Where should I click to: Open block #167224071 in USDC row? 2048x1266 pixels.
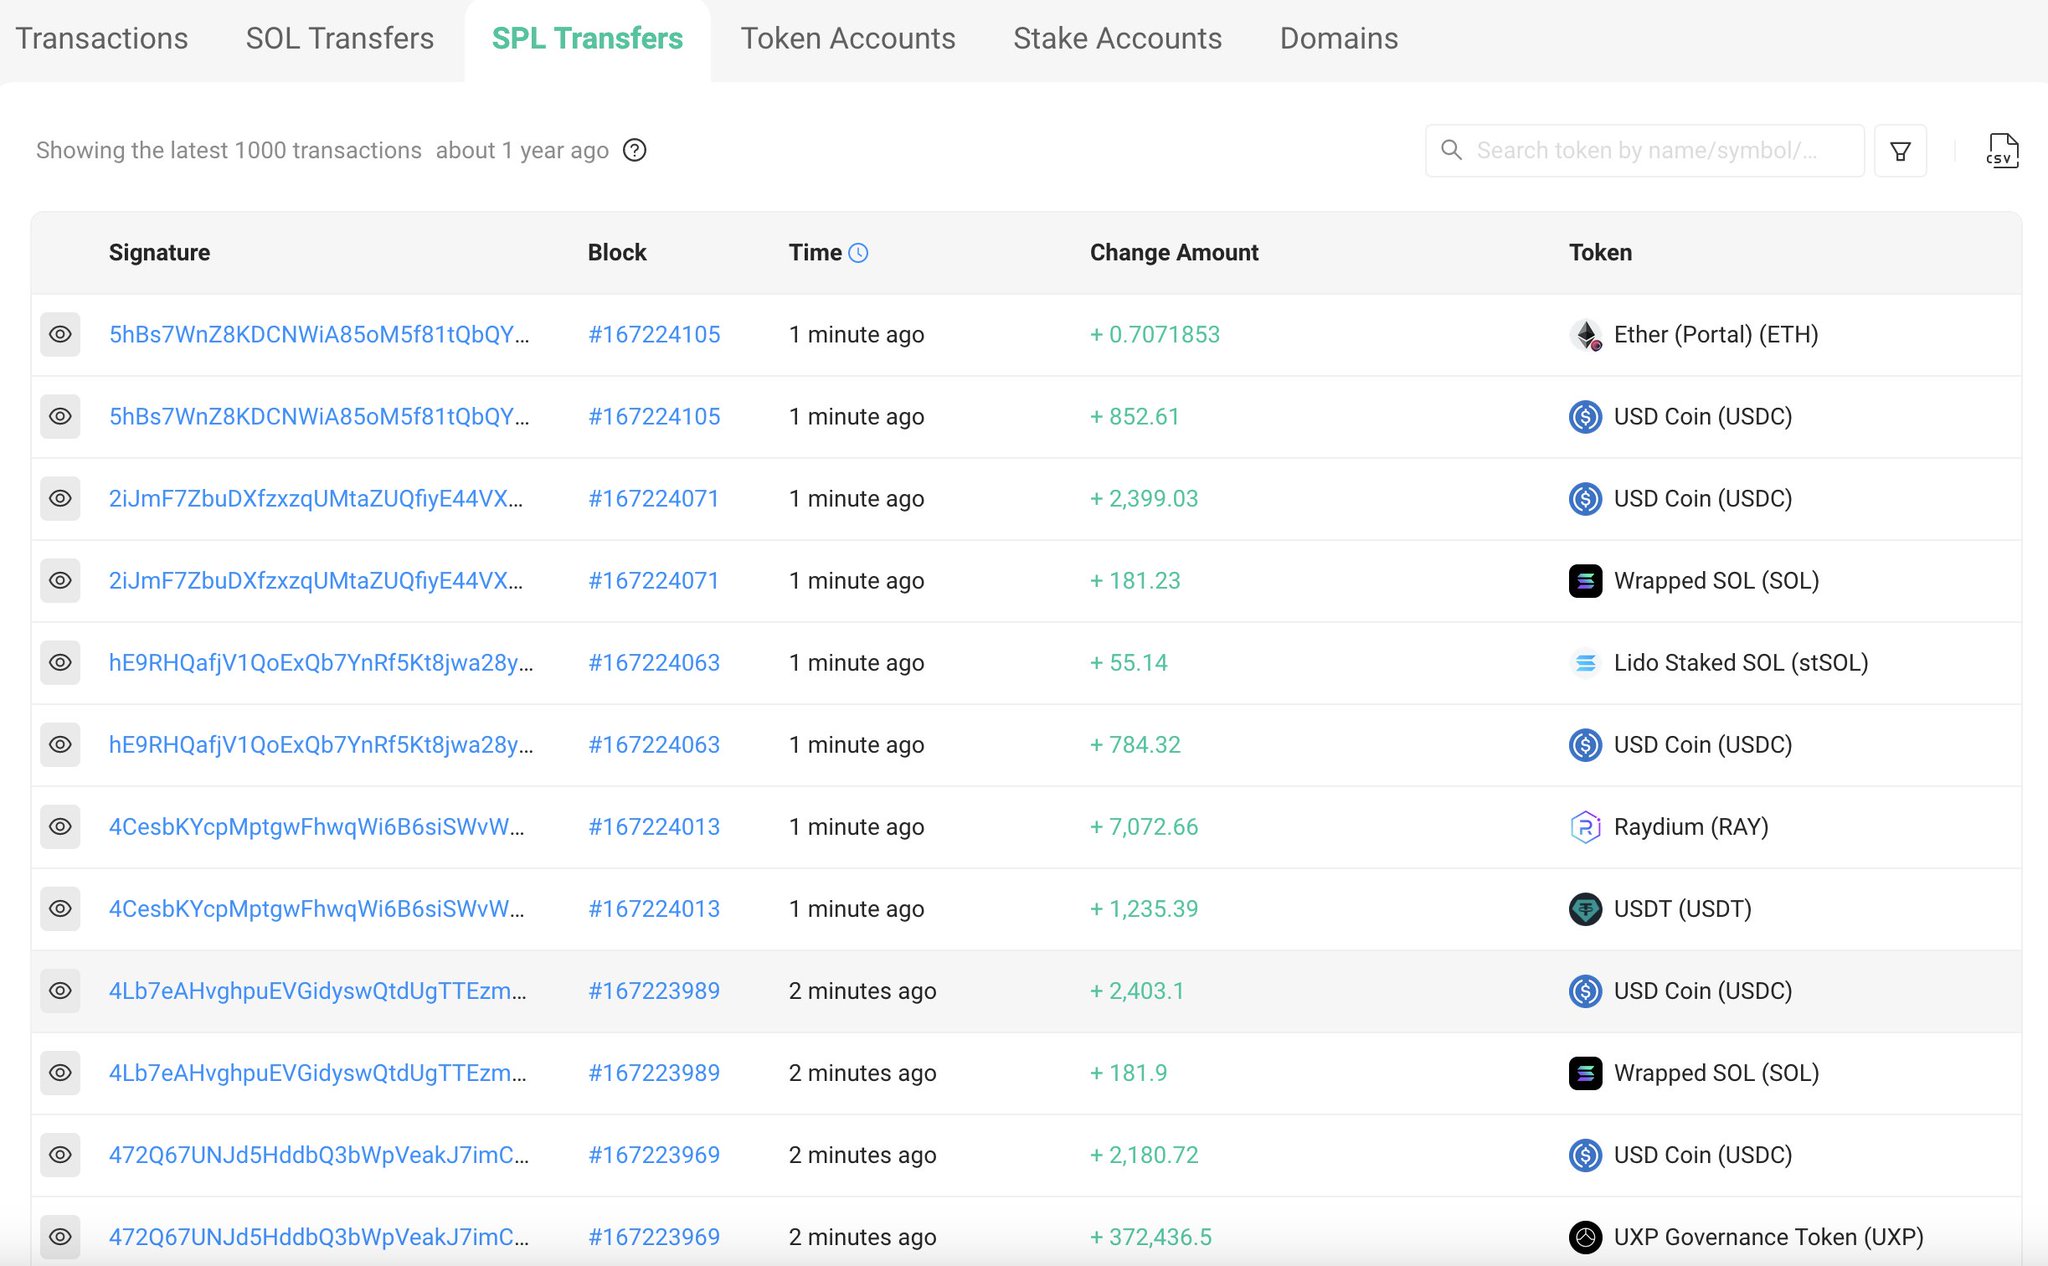click(x=653, y=499)
